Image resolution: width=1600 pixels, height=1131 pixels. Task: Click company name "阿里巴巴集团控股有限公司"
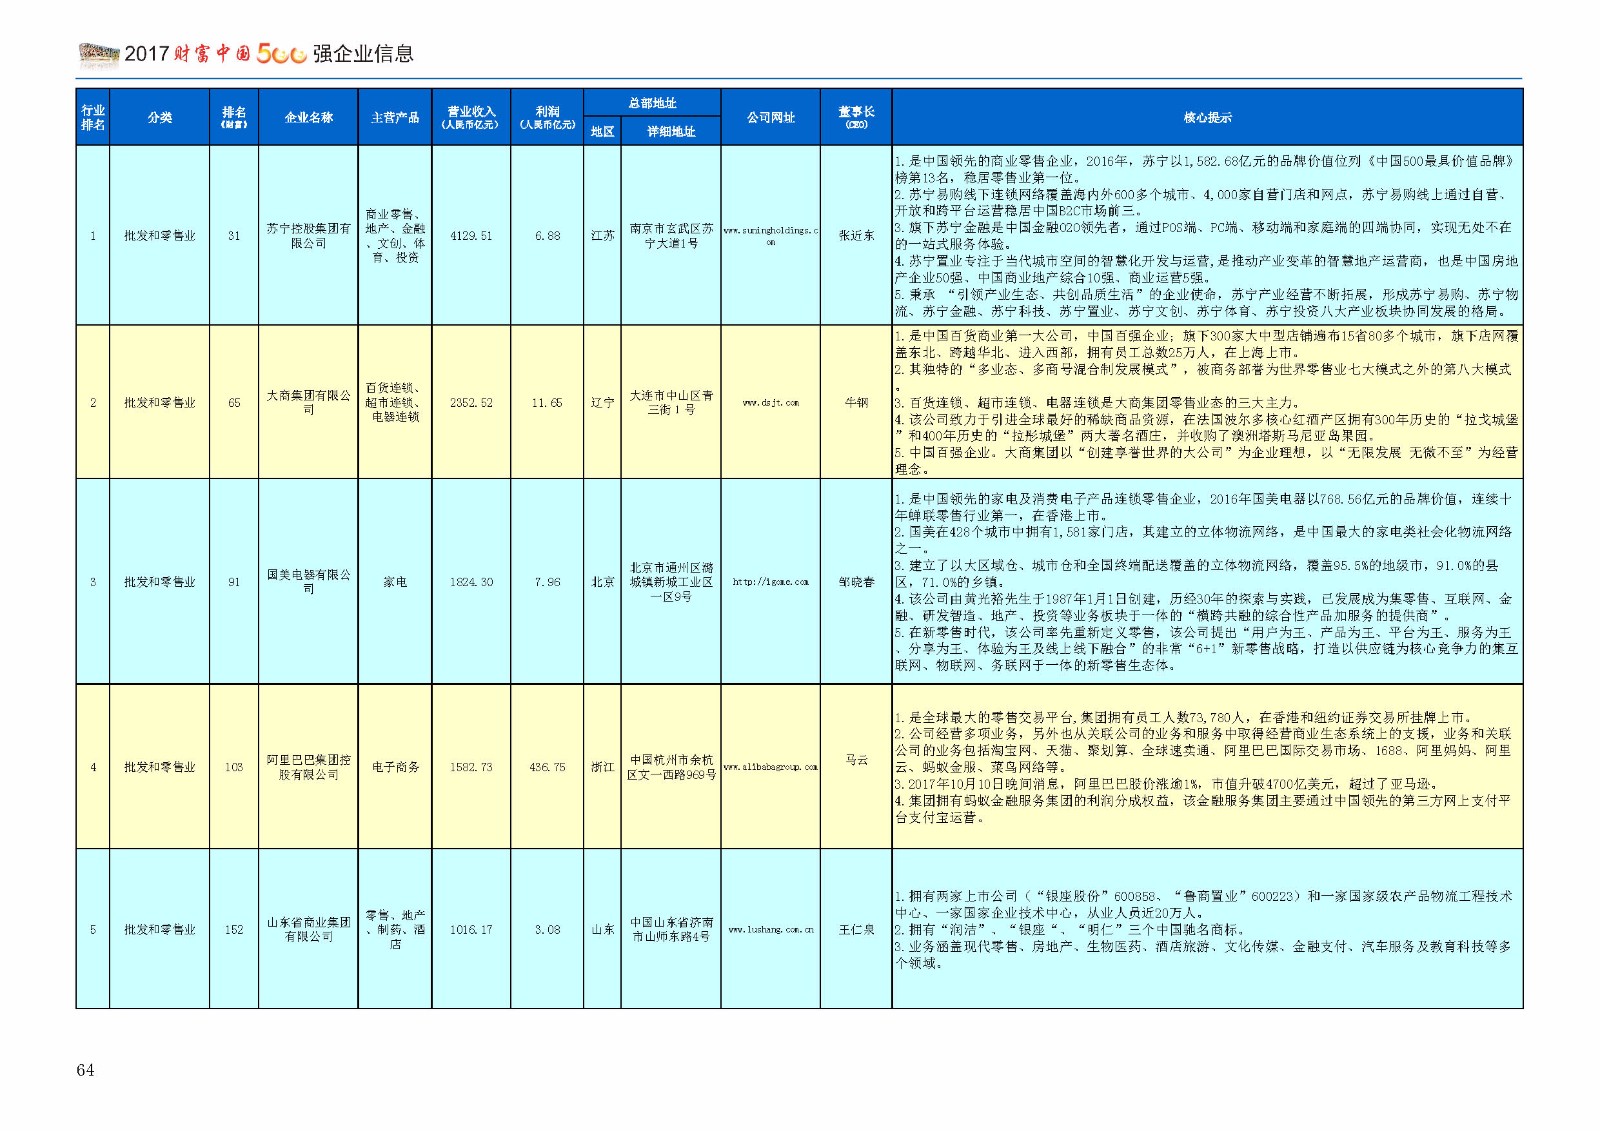(x=308, y=767)
